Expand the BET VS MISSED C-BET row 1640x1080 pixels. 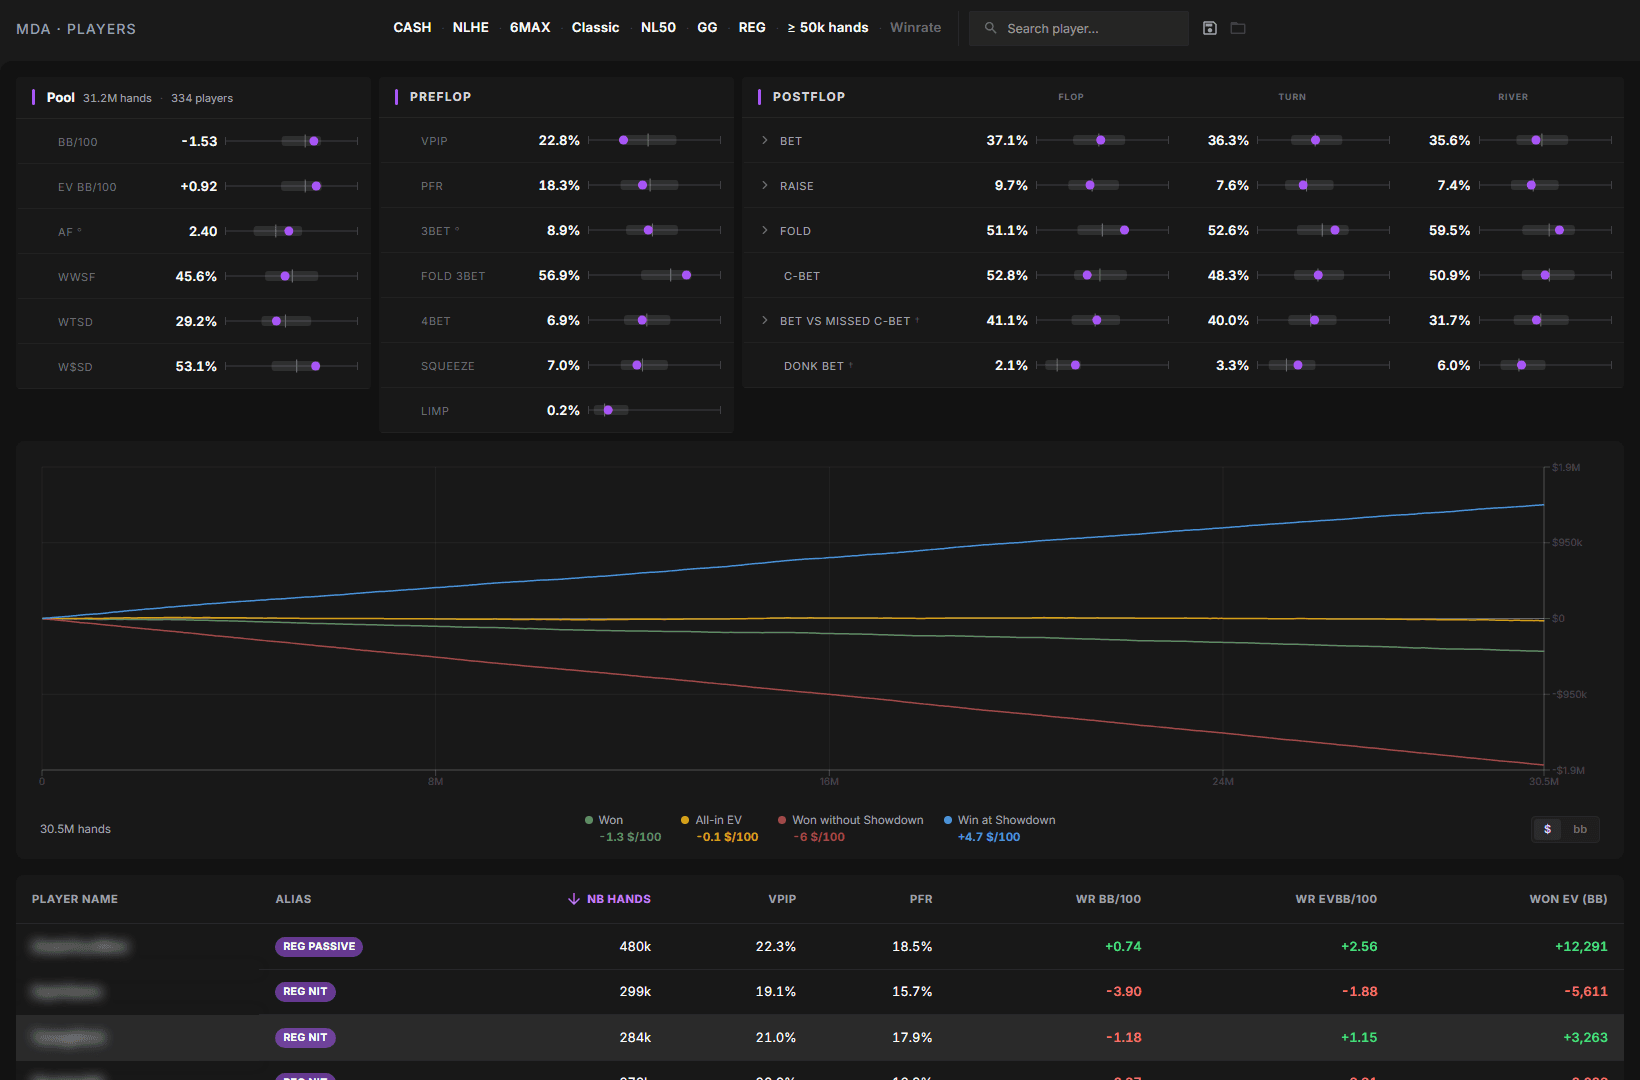click(765, 321)
